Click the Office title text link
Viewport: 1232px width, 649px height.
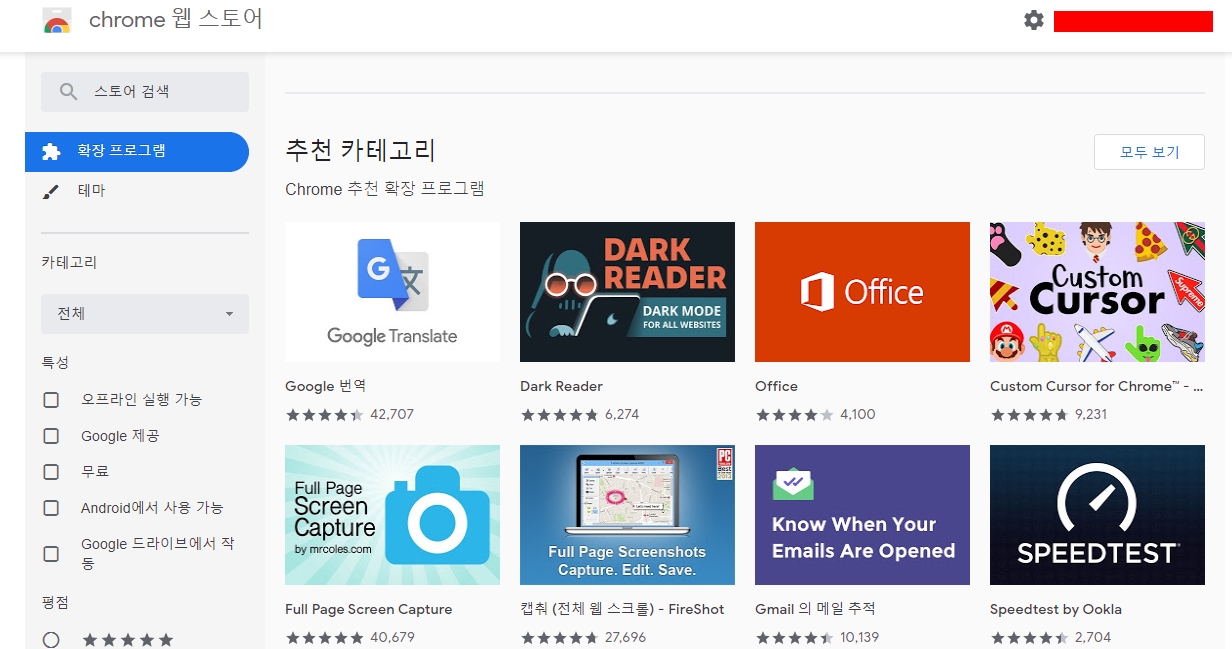(x=776, y=386)
